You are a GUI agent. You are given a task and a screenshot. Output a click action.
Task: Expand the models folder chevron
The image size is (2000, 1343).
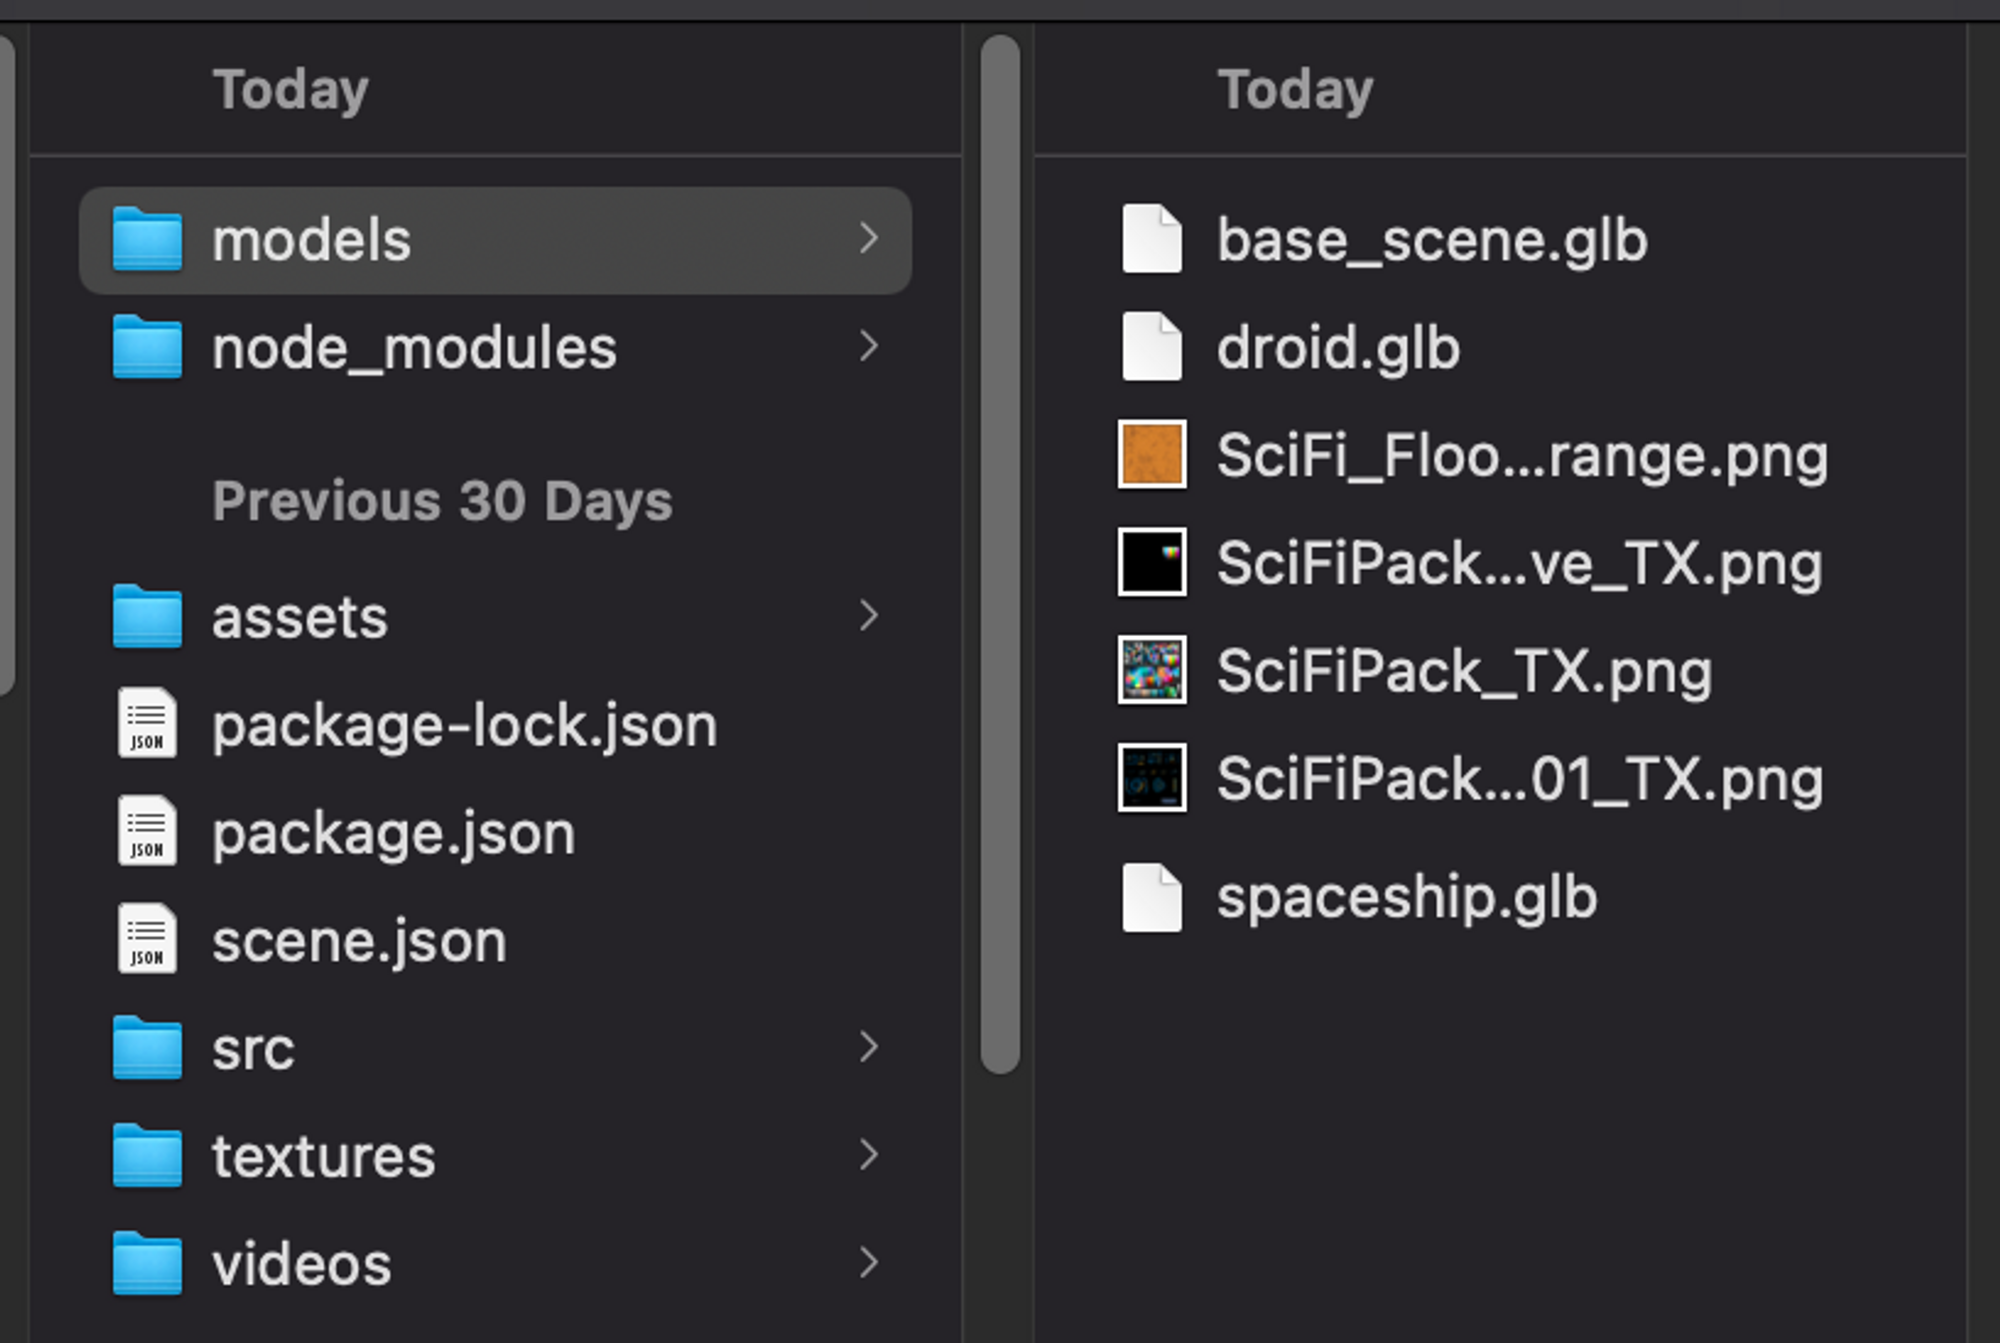coord(868,238)
